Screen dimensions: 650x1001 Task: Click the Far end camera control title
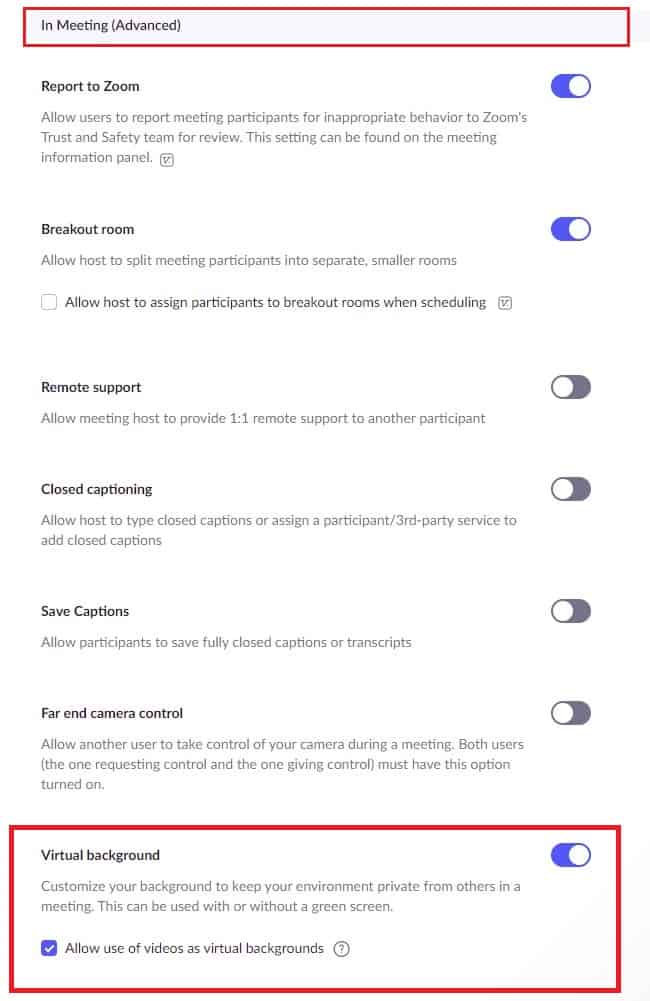(x=112, y=713)
